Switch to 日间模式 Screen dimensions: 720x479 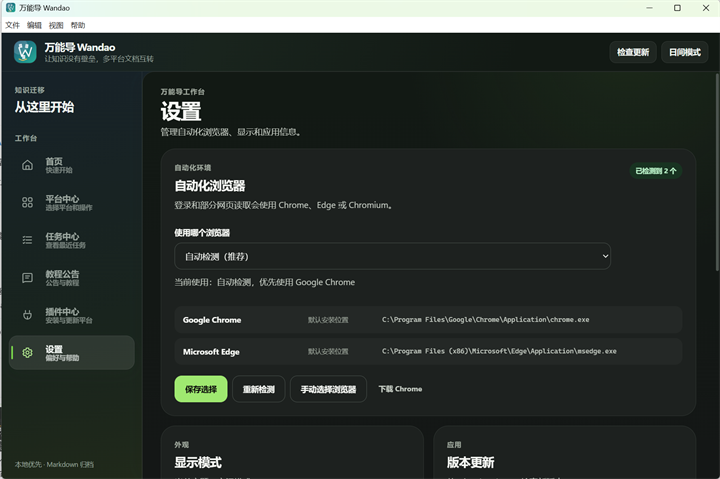685,52
